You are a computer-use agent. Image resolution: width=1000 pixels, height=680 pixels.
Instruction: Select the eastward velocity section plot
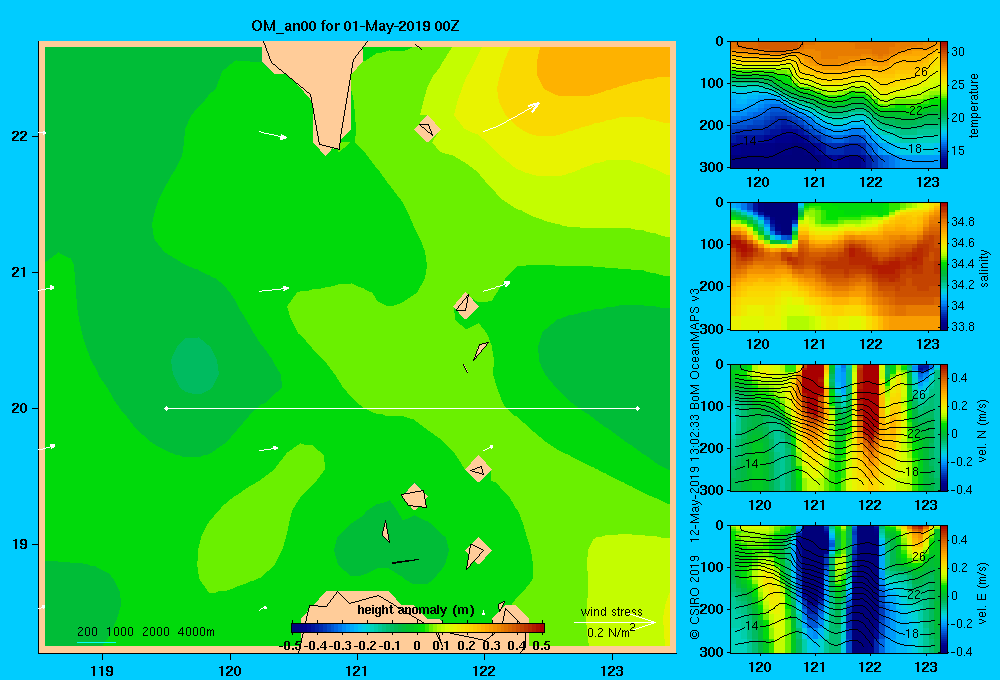(834, 589)
